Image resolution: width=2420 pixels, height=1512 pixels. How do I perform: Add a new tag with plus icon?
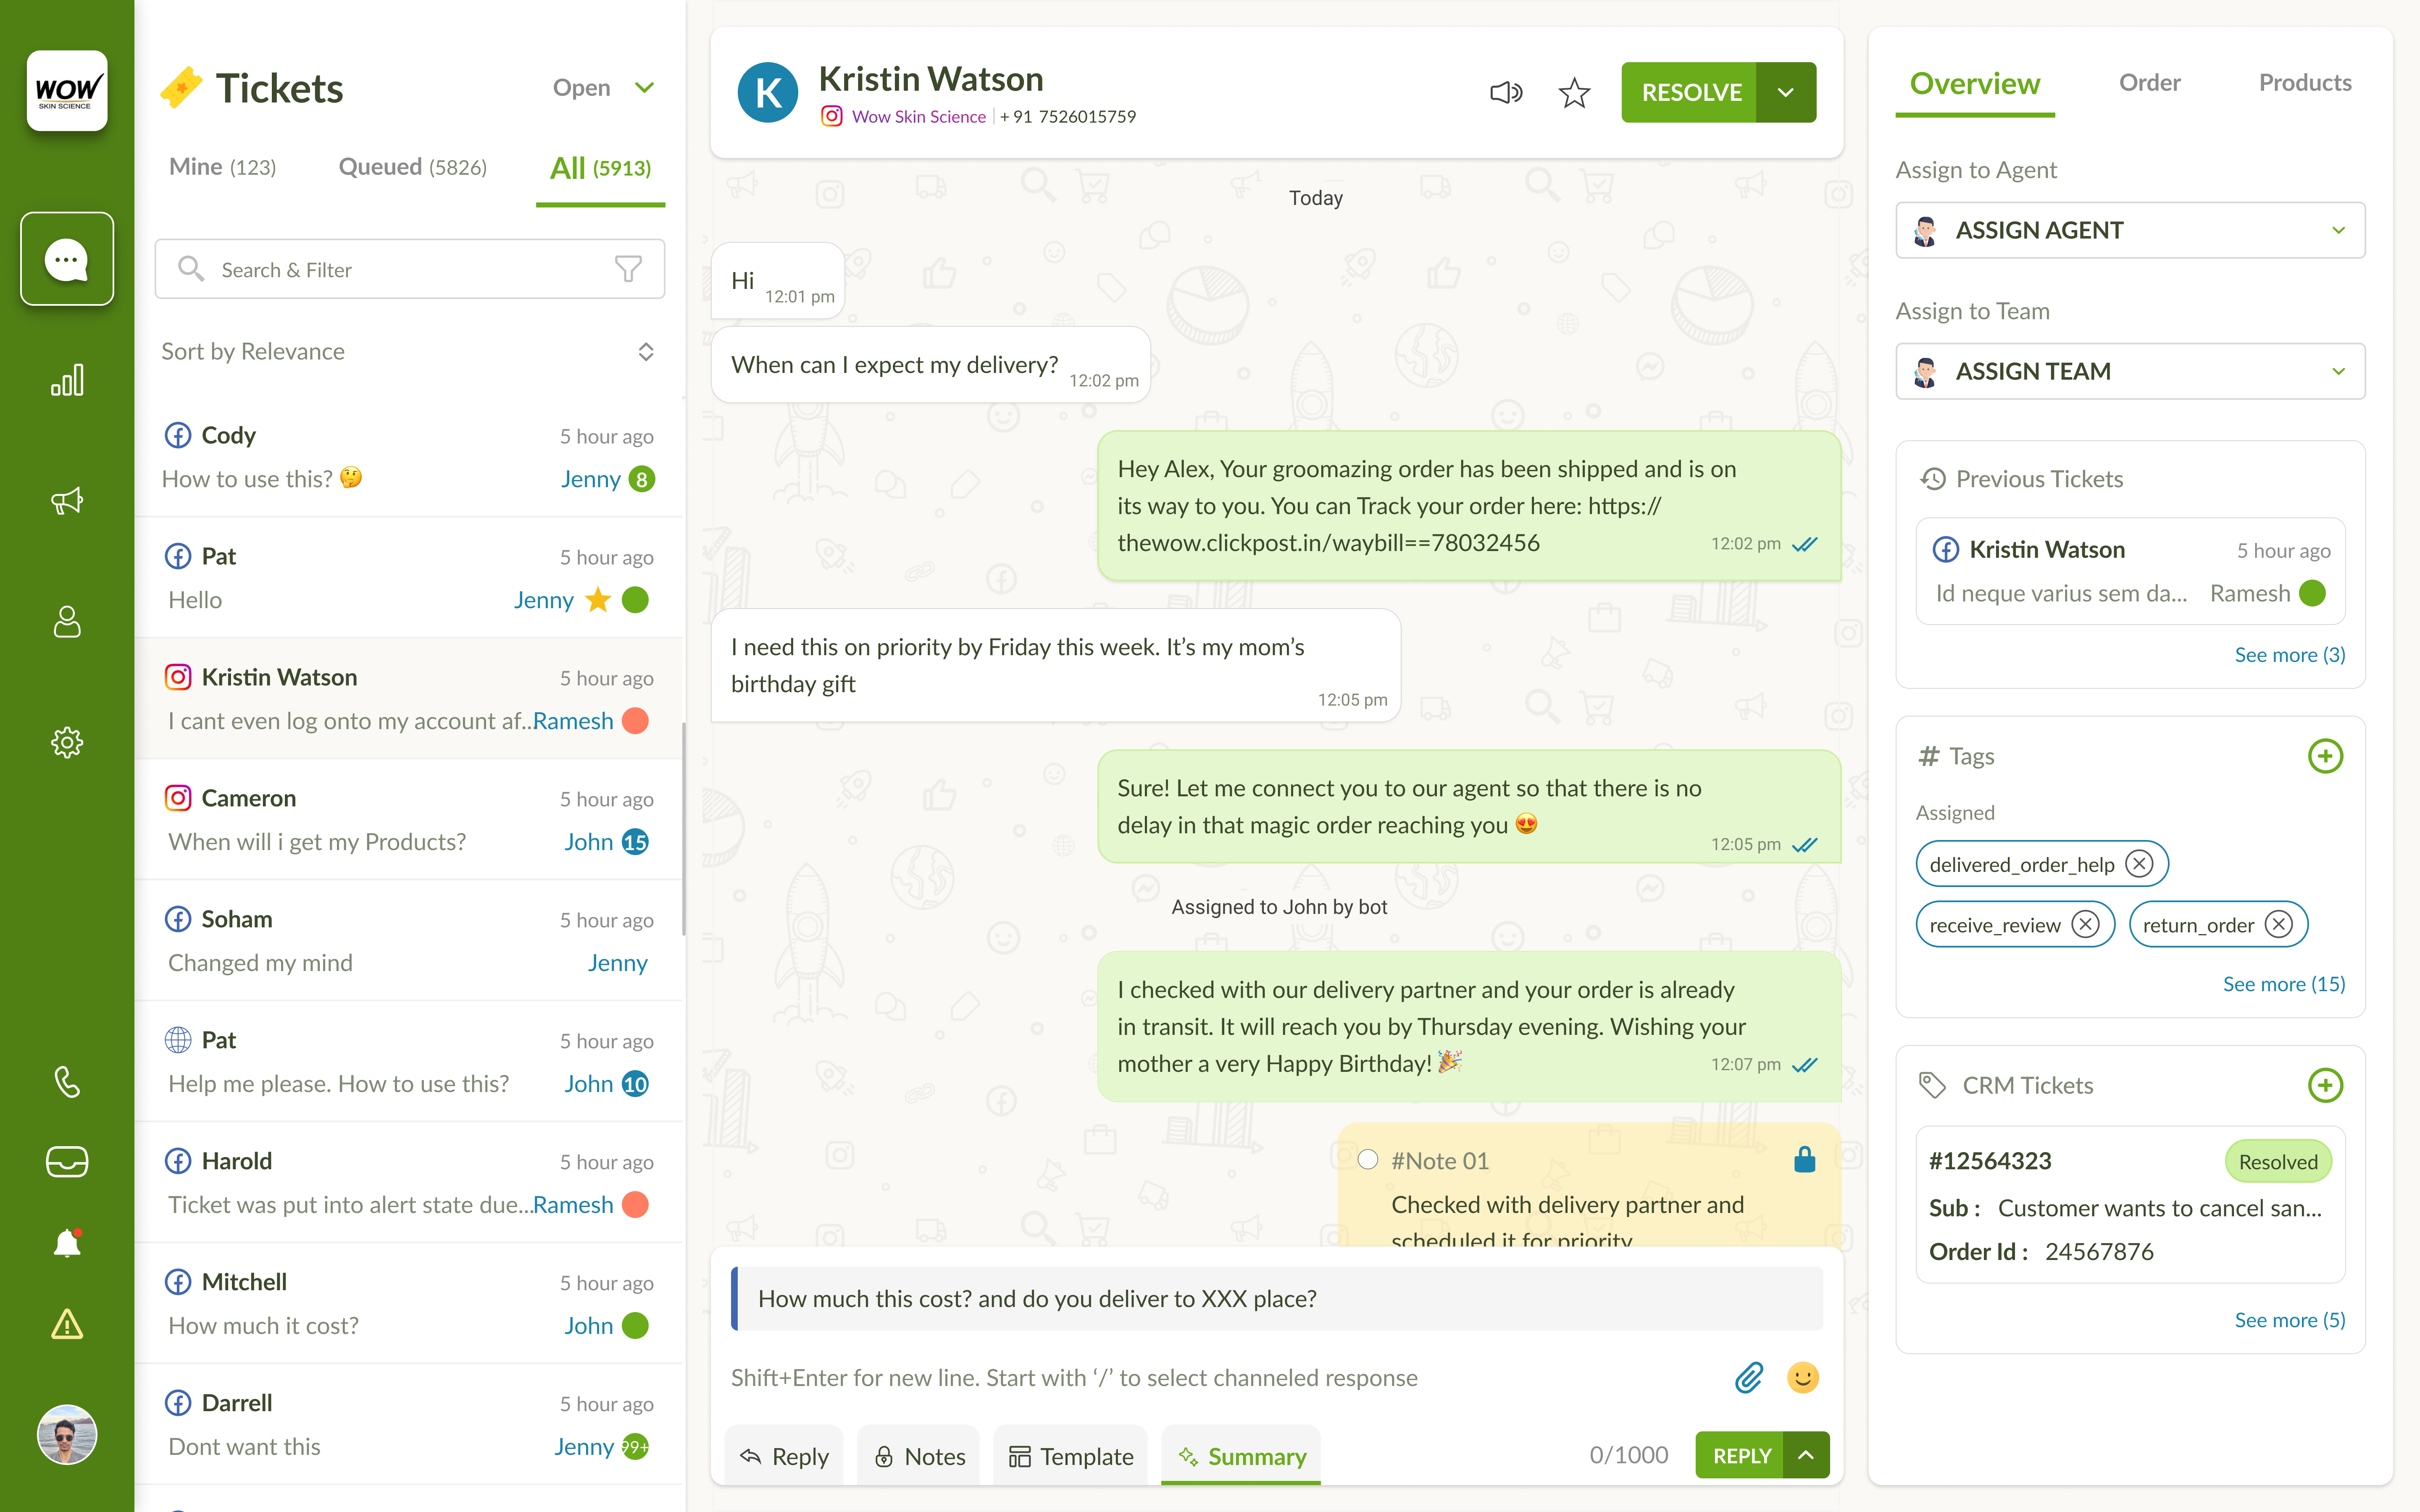click(x=2325, y=756)
